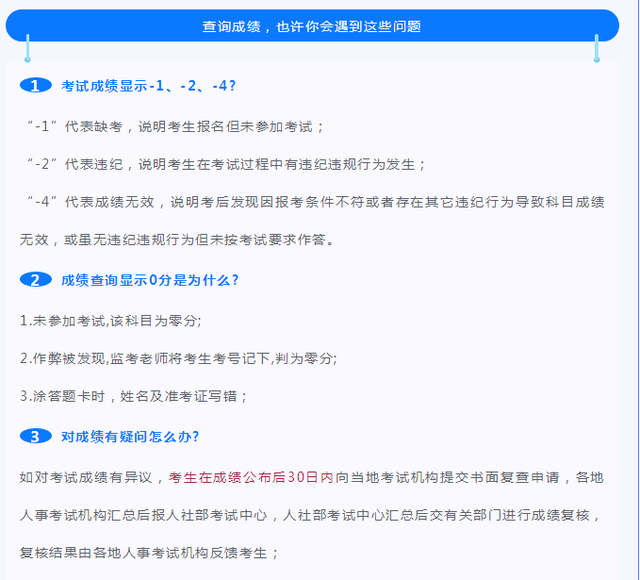The height and width of the screenshot is (580, 640).
Task: Click the line '2.作弊被发现,监考老师将考生考号记下'
Action: [x=178, y=358]
